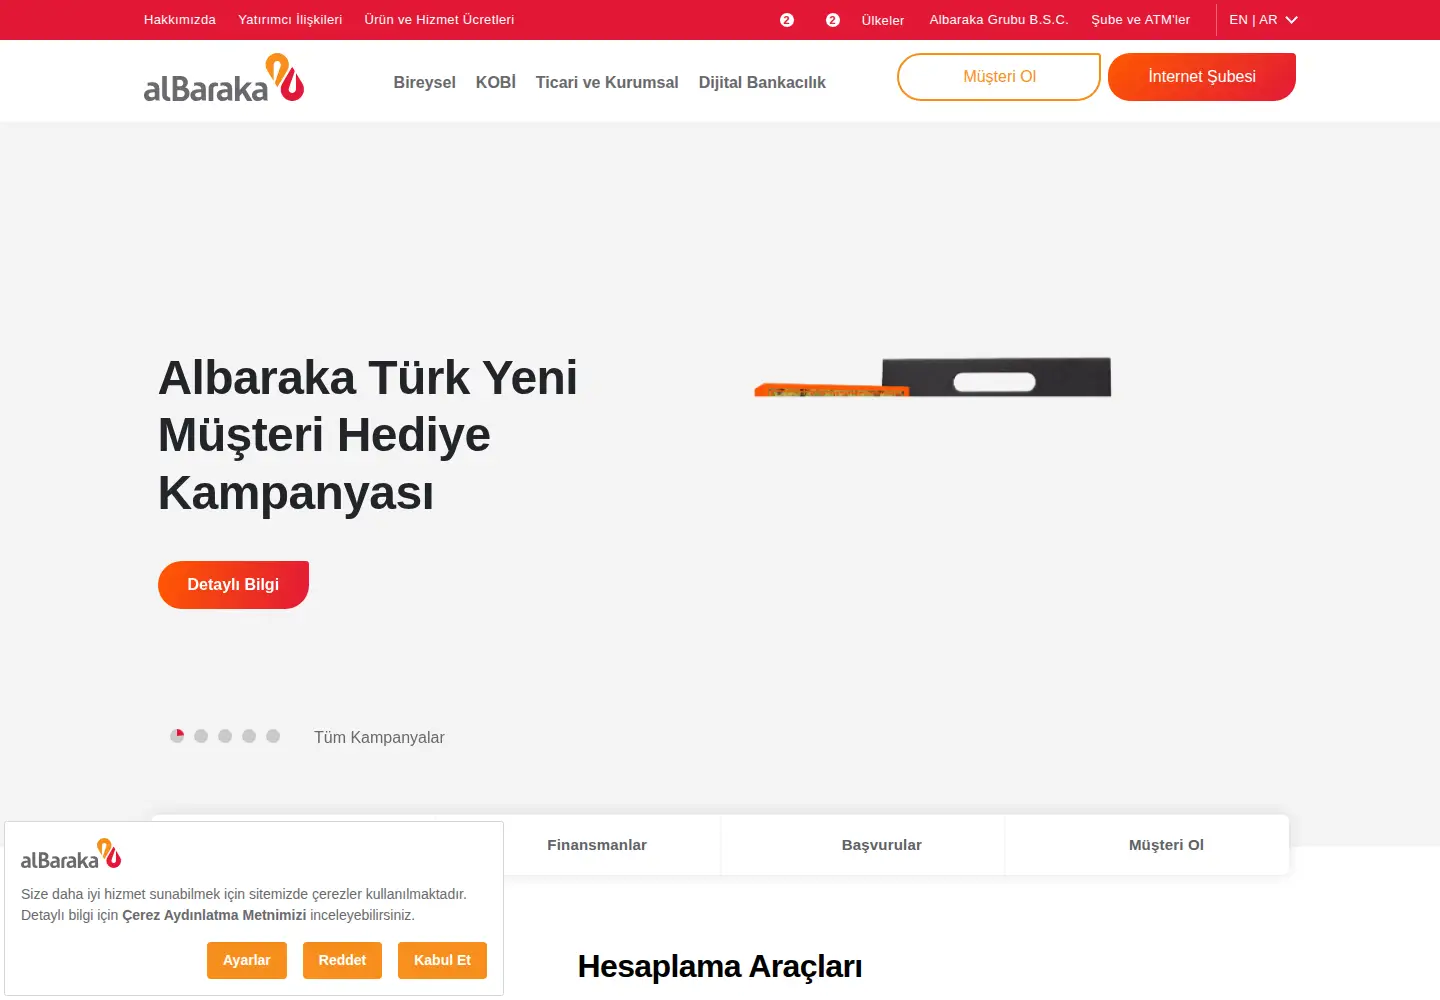This screenshot has width=1440, height=1000.
Task: Go to Yatırımcı İlişkileri
Action: [290, 20]
